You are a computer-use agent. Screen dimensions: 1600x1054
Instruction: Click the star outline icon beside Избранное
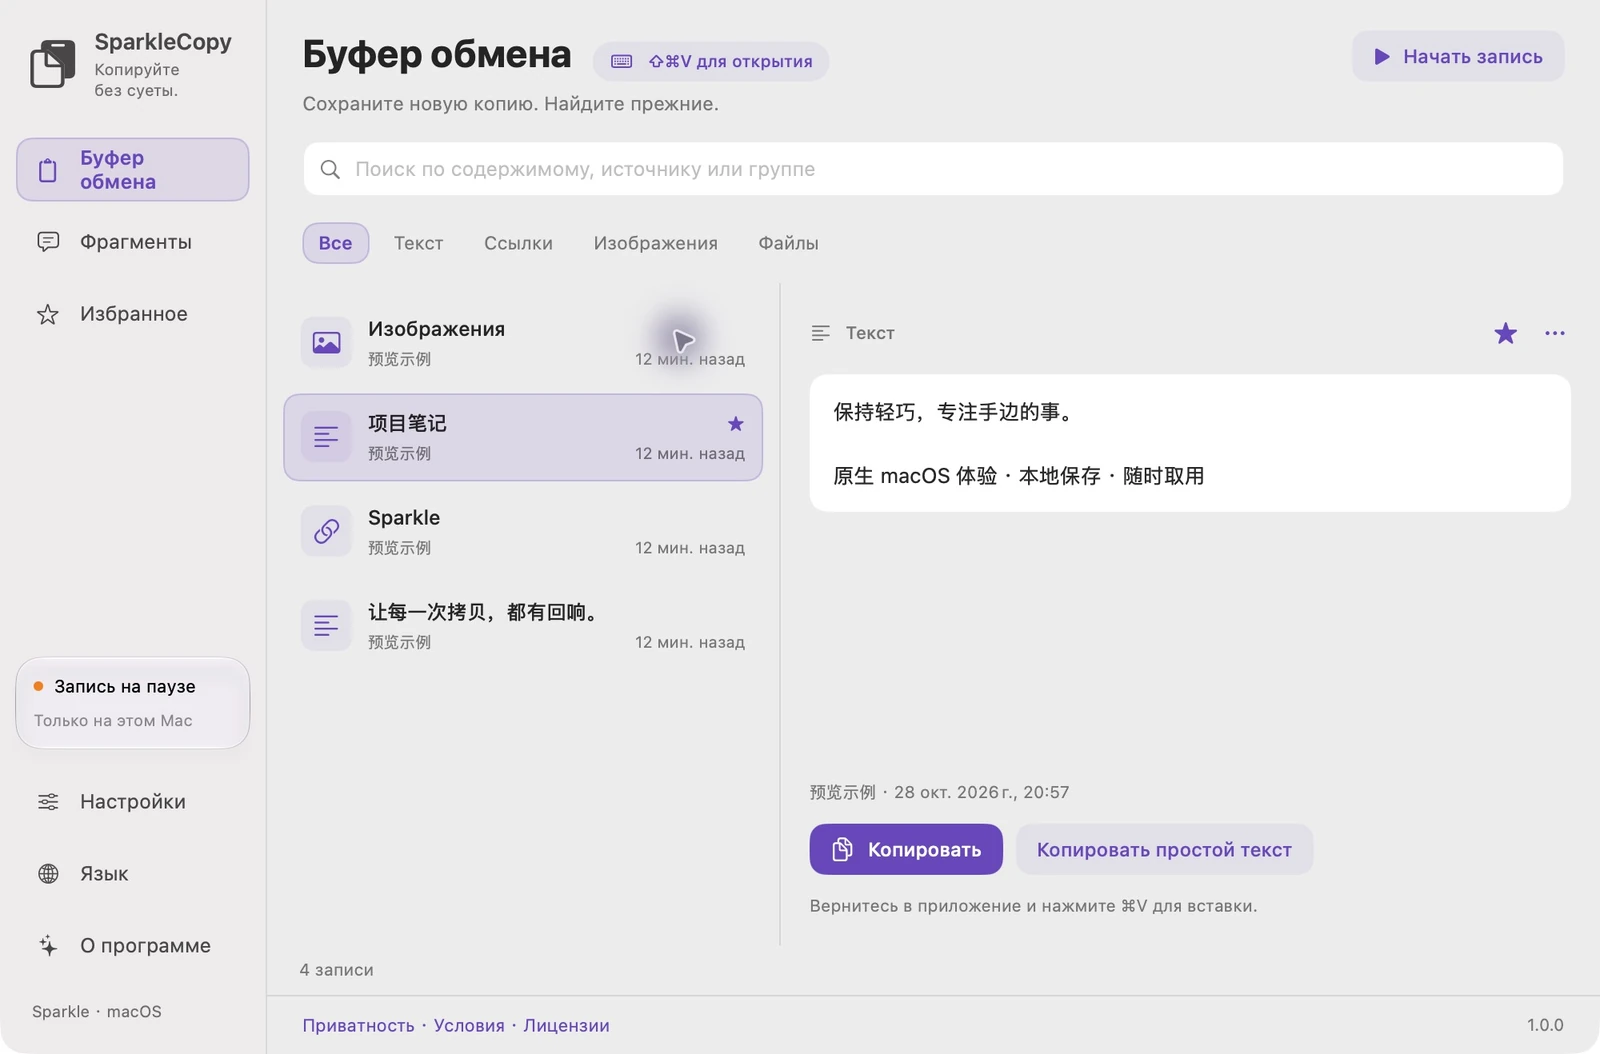(48, 315)
